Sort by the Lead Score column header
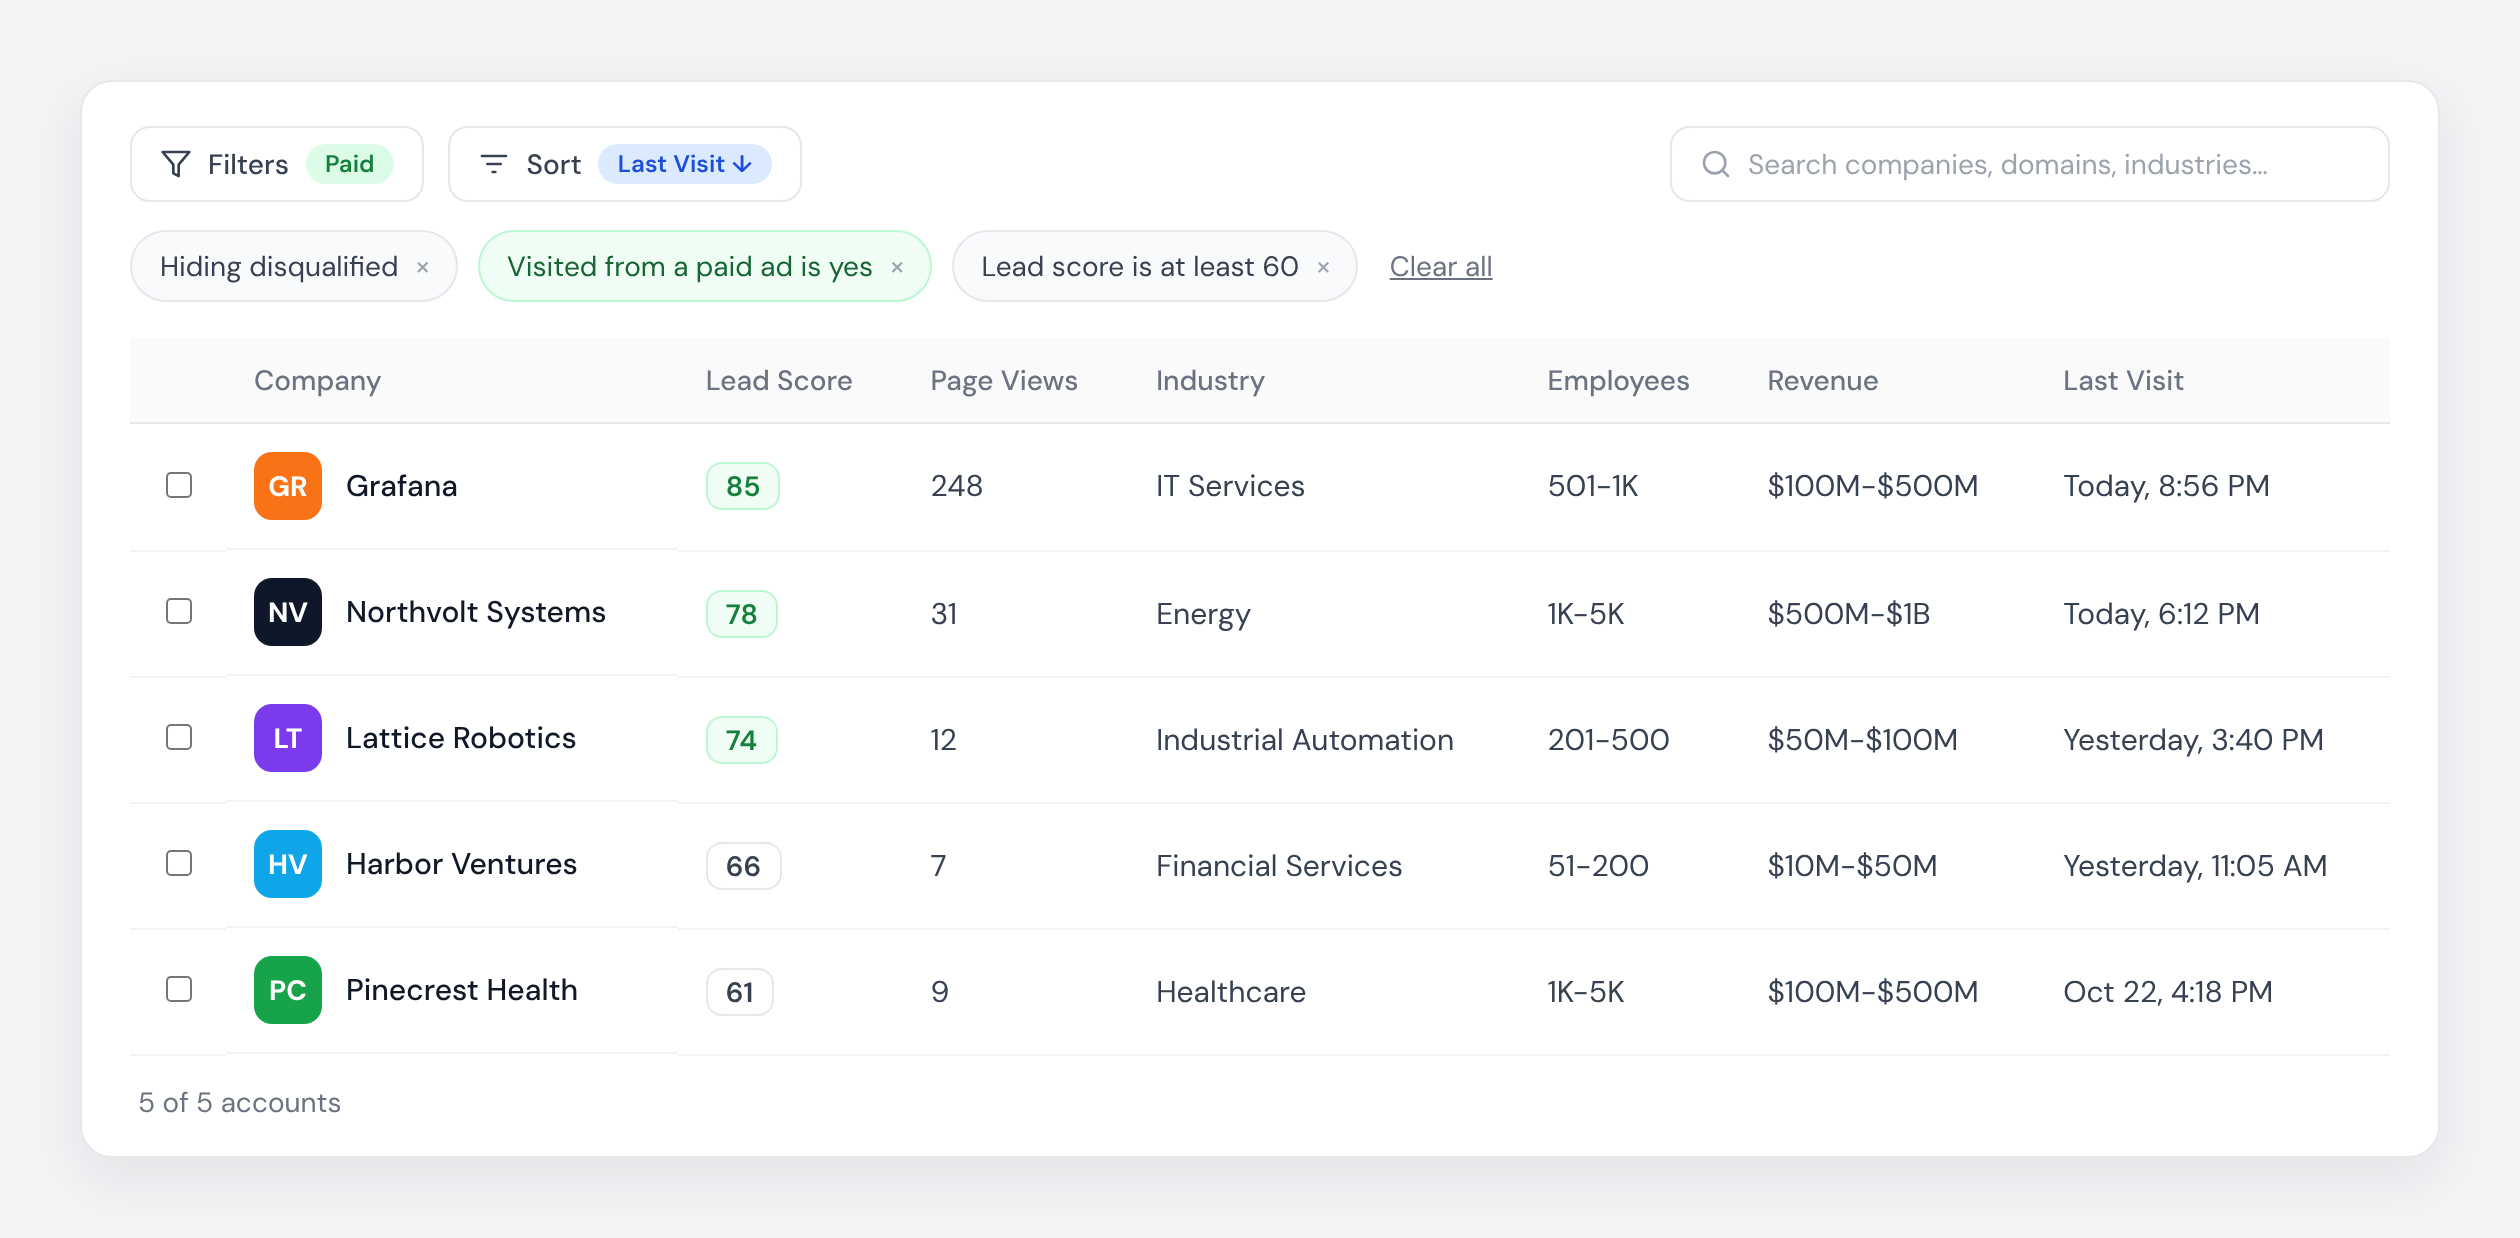The image size is (2520, 1238). point(779,381)
